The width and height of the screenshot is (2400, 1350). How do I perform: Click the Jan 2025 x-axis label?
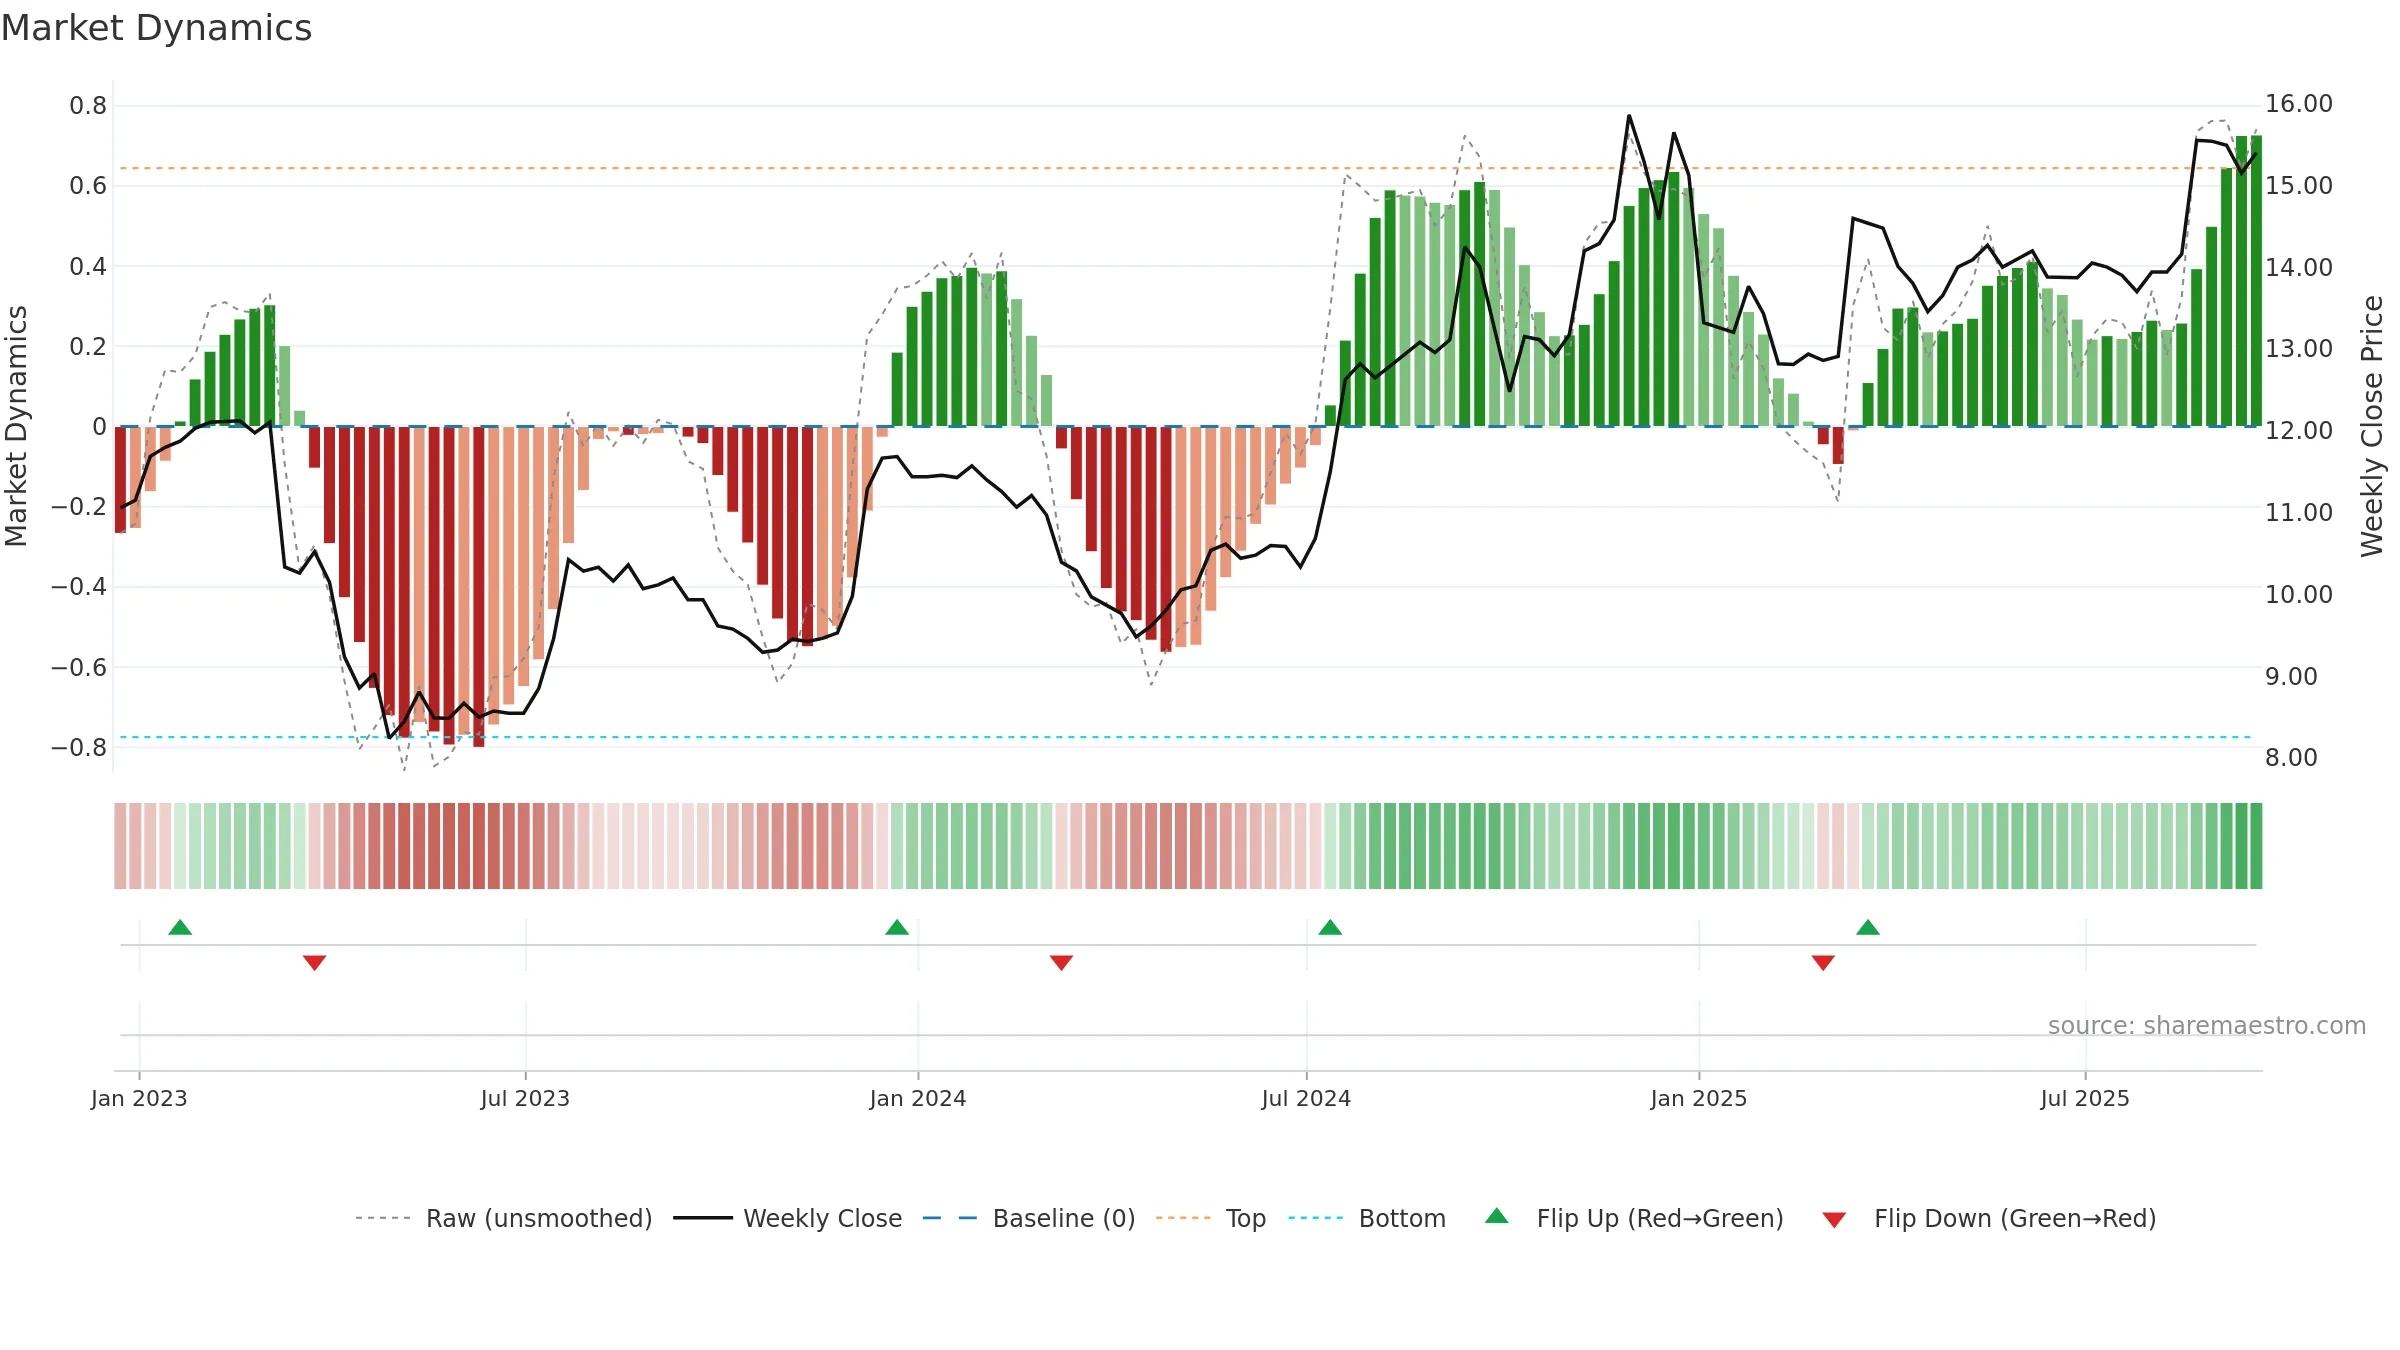click(1699, 1098)
